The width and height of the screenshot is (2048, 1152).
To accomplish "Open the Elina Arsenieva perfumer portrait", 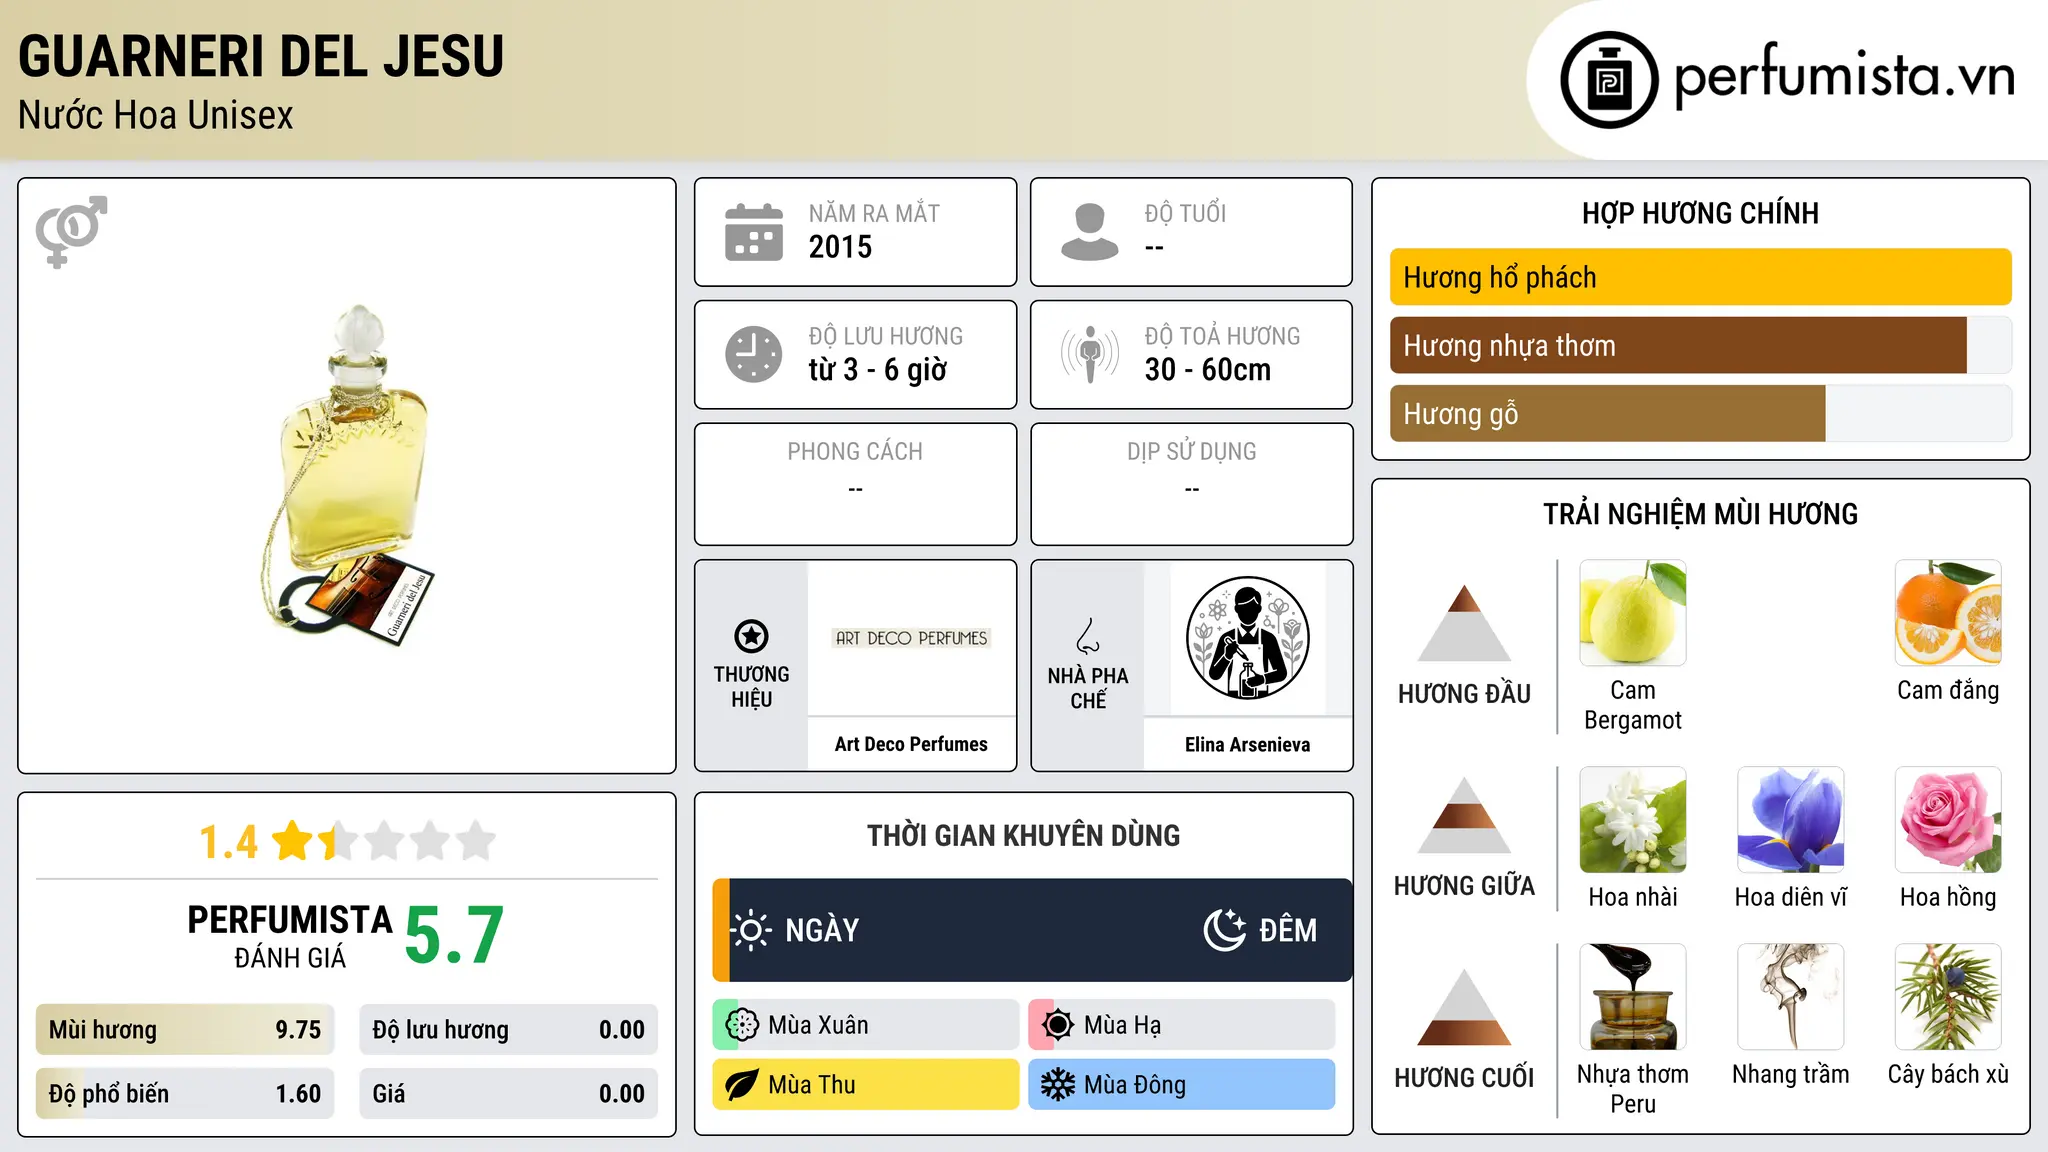I will (1247, 638).
